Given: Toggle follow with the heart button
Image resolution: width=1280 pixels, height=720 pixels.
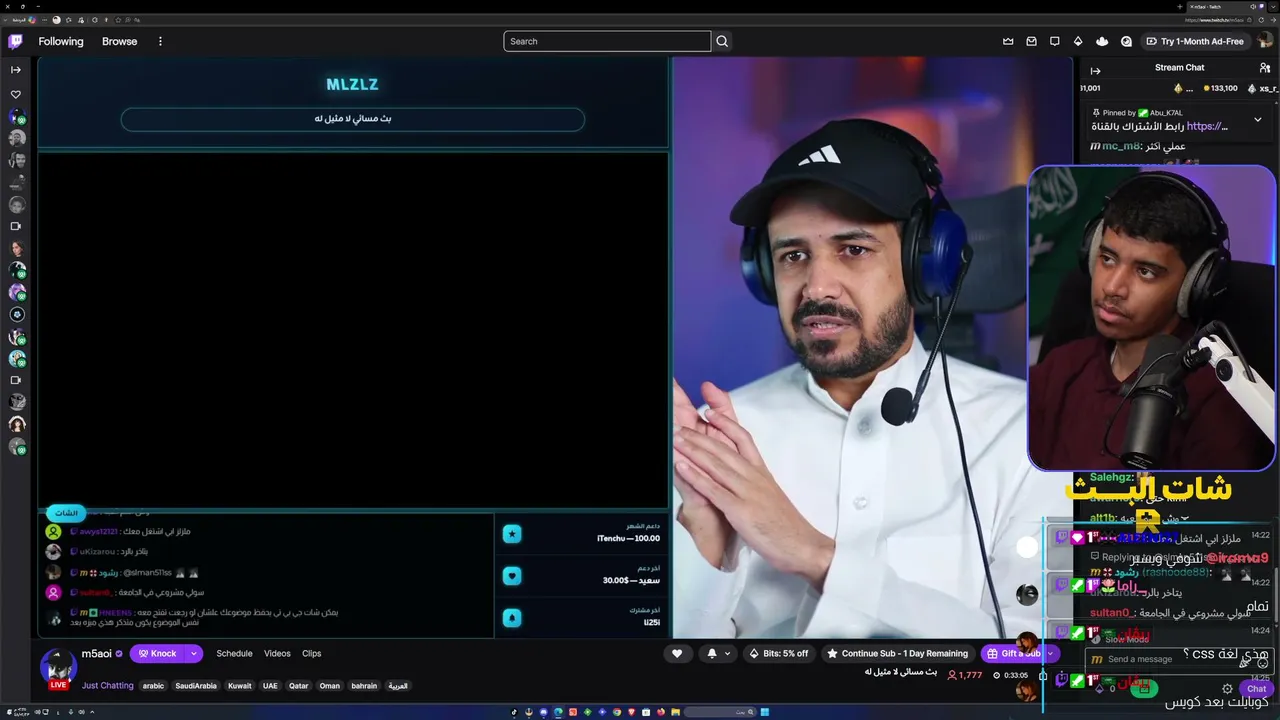Looking at the screenshot, I should 677,653.
